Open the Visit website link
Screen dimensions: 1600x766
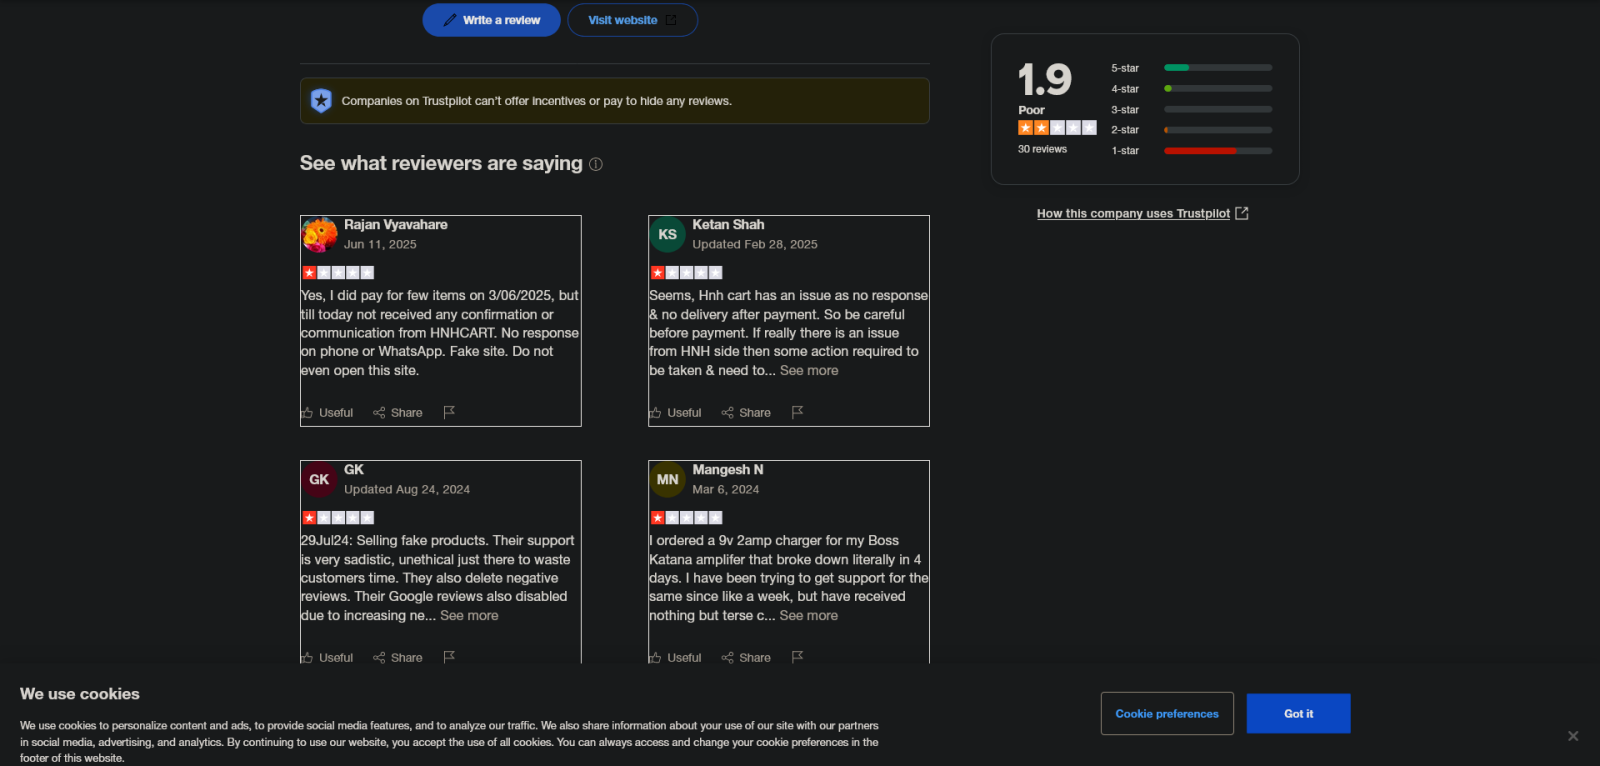[632, 20]
